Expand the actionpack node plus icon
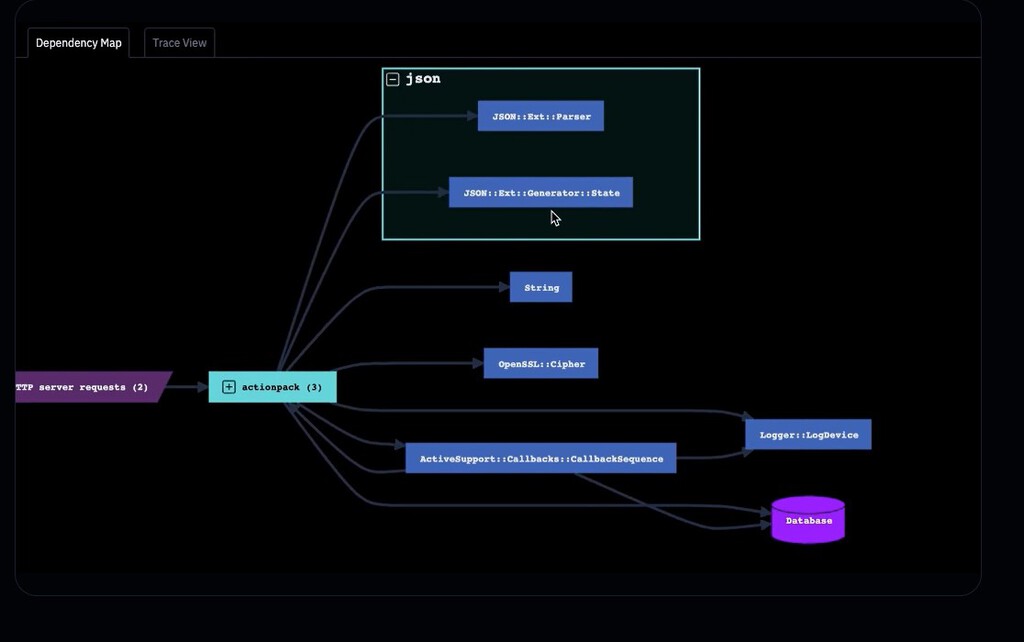 (229, 387)
